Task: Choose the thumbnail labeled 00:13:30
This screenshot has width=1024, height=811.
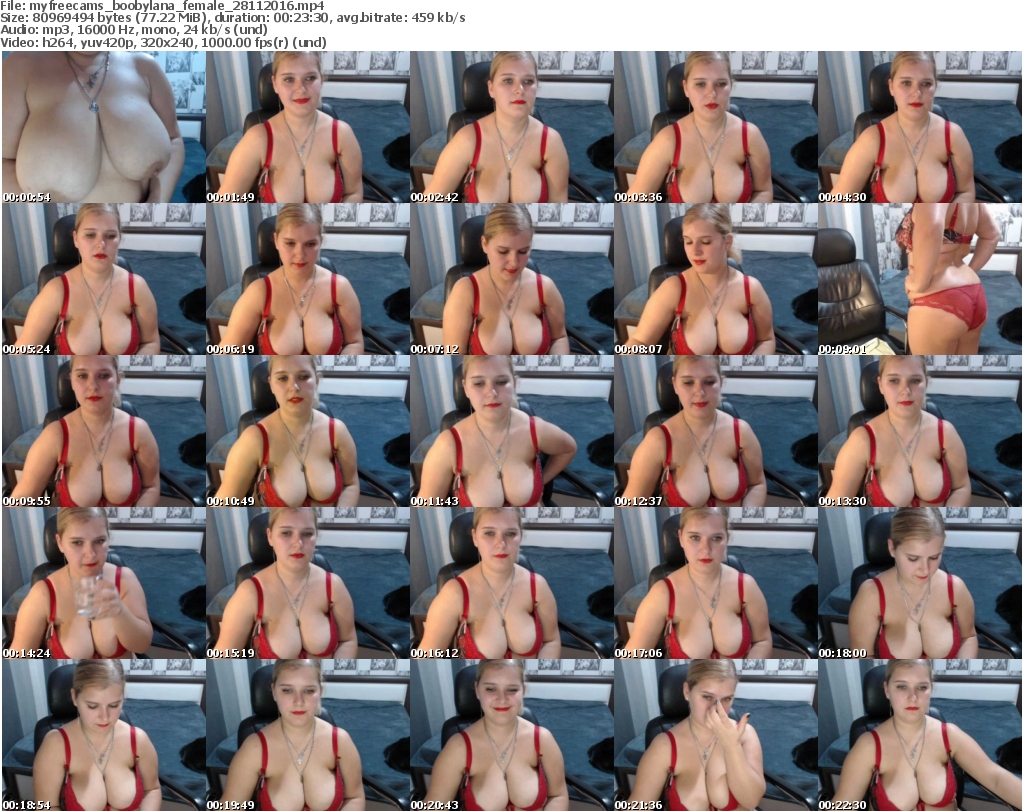Action: tap(920, 431)
